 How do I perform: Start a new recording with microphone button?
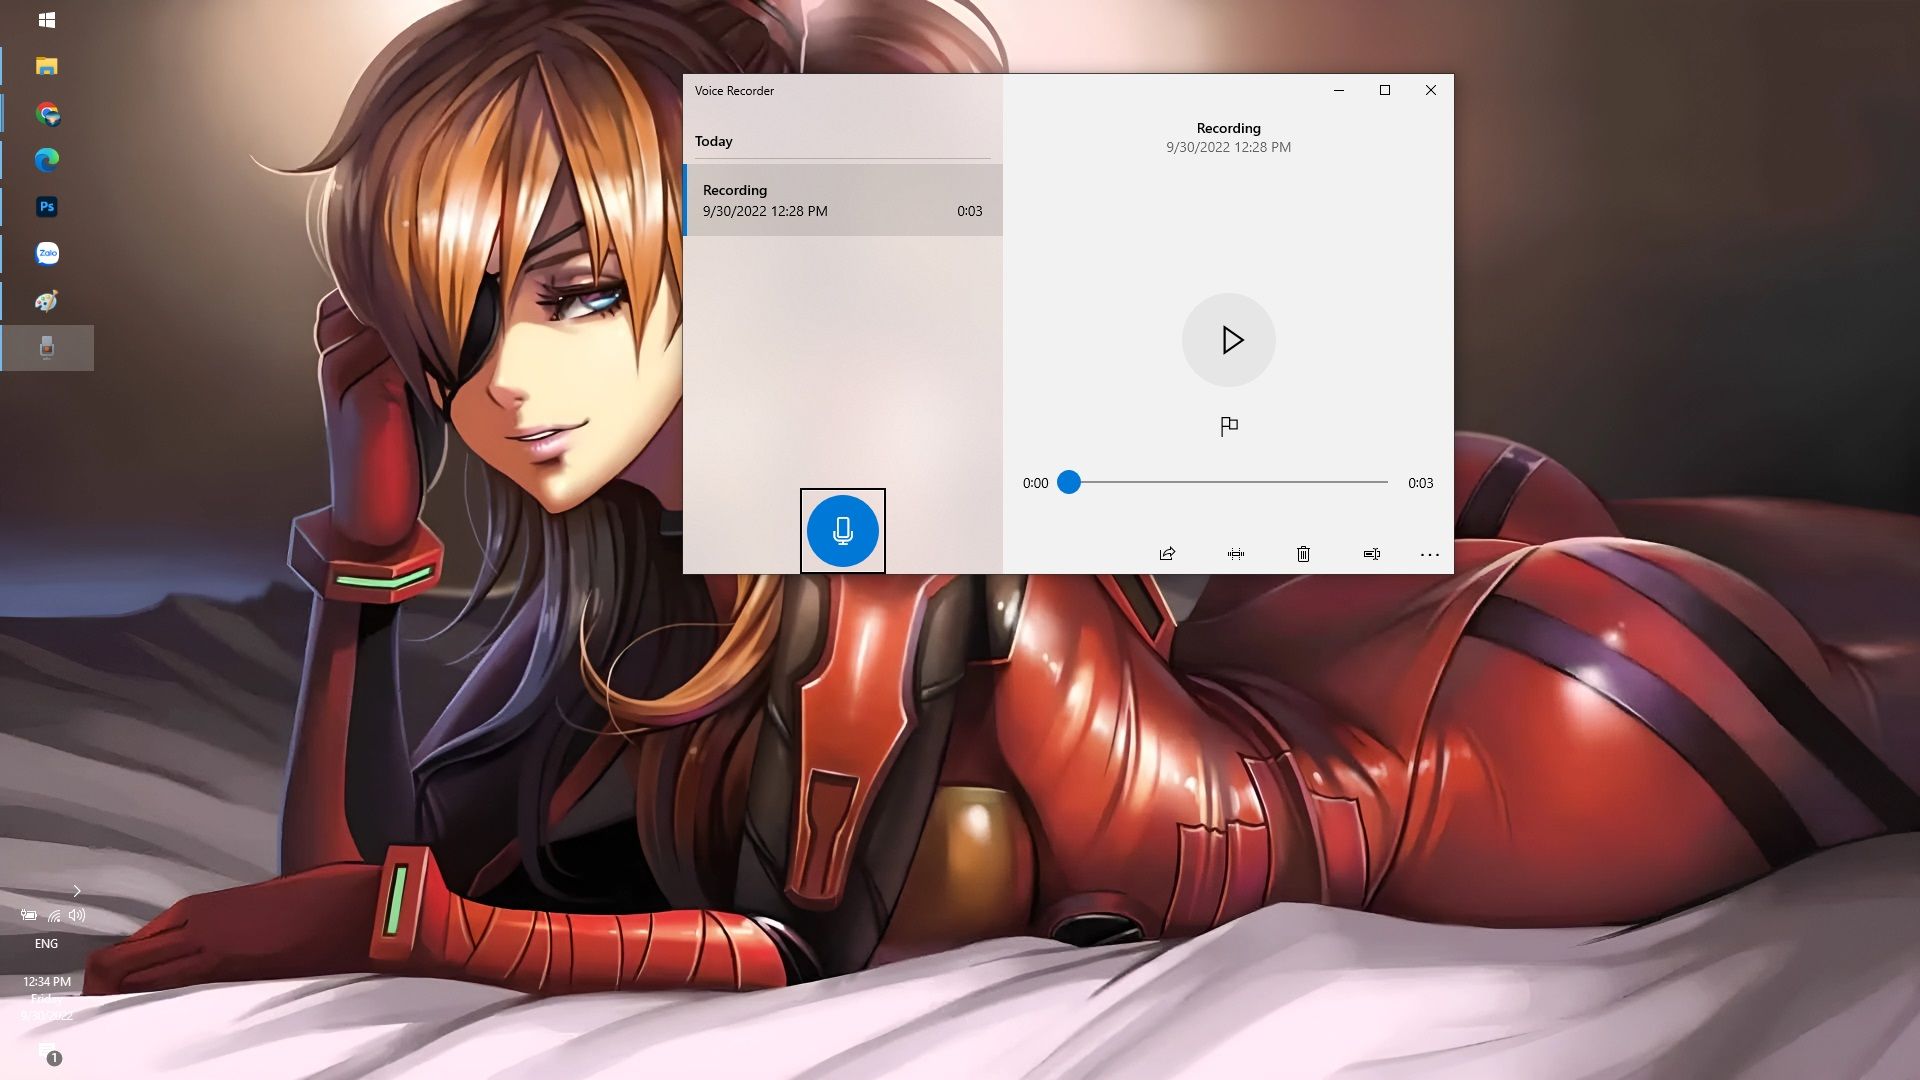tap(842, 531)
